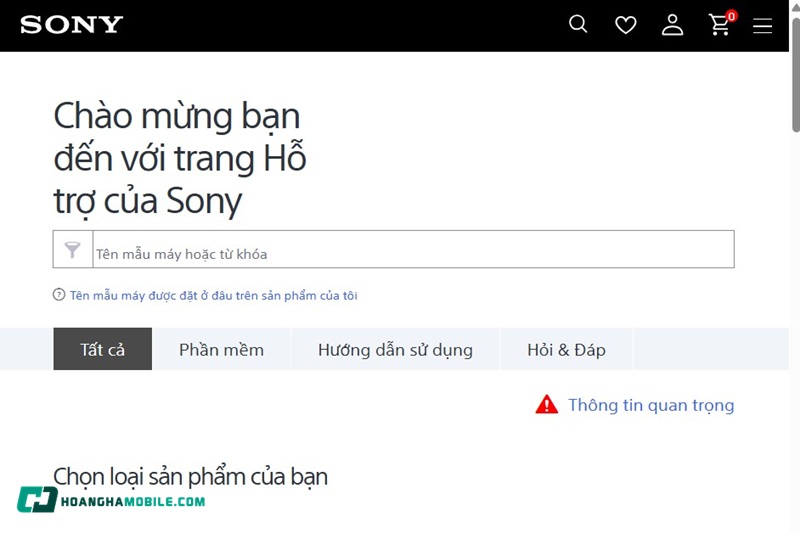The height and width of the screenshot is (533, 800).
Task: Click the 'Chọn loại sản phẩm của bạn' heading
Action: pos(190,476)
